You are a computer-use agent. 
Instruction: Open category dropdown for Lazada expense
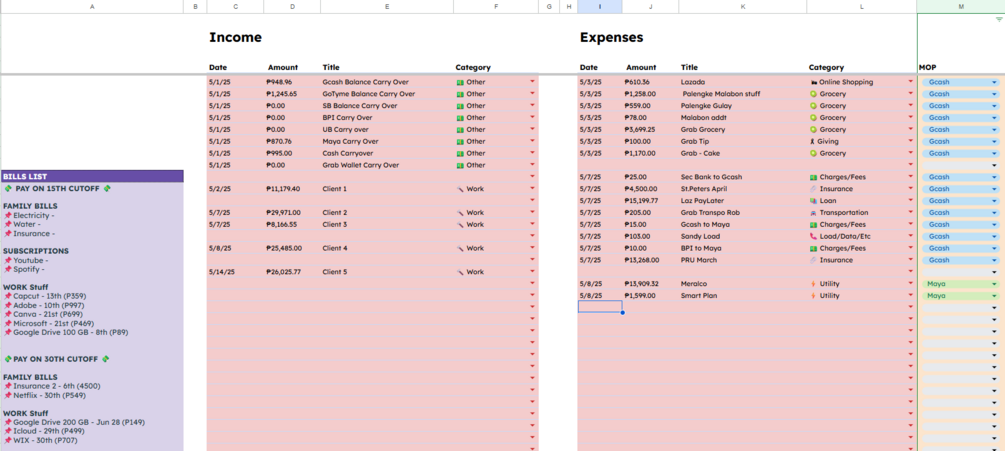point(911,82)
